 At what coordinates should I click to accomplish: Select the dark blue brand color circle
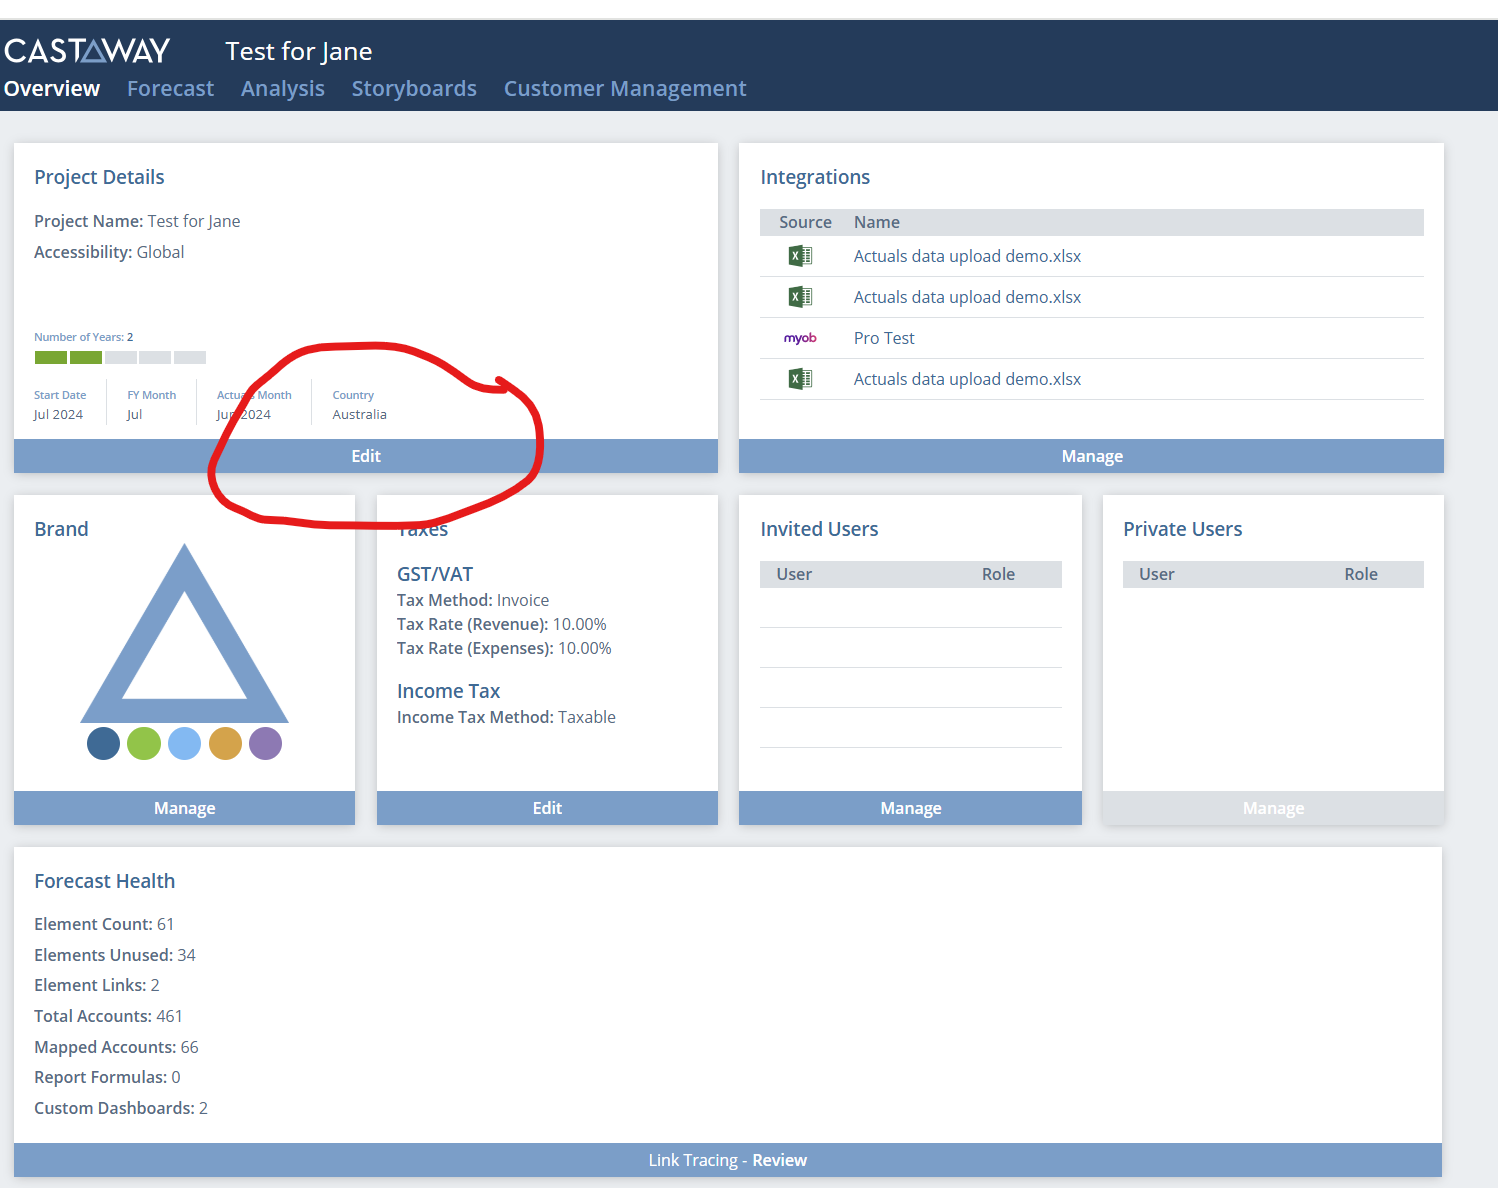click(x=103, y=744)
